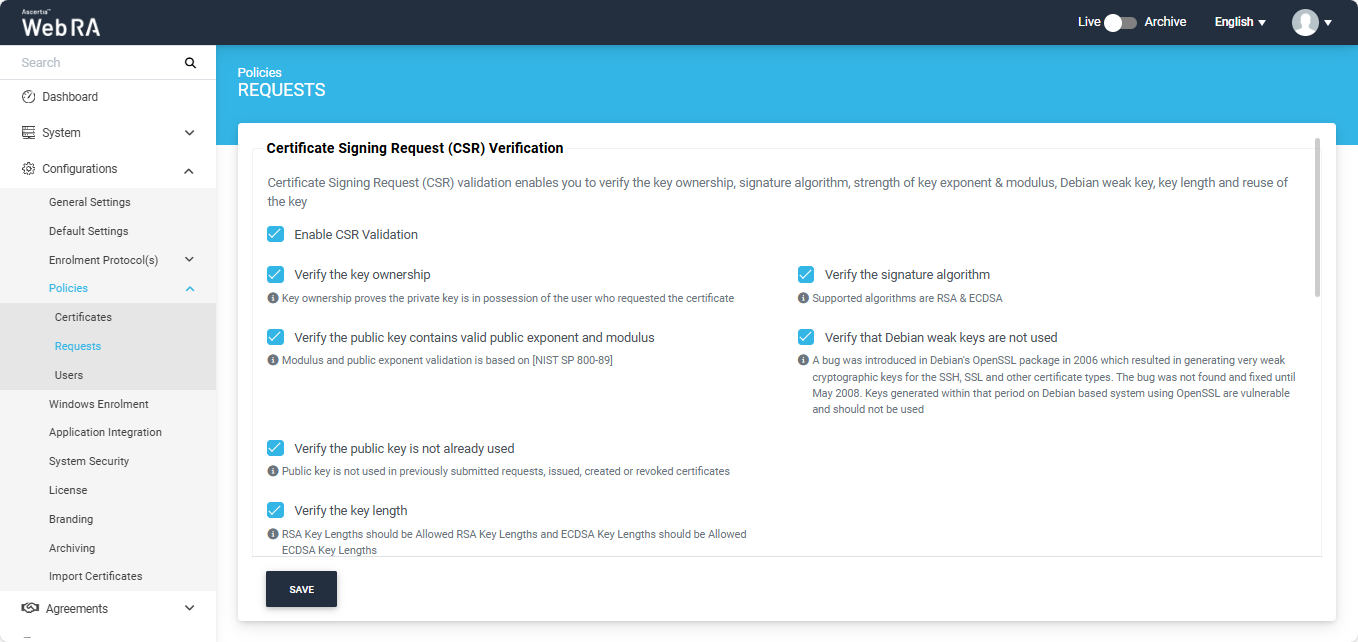Click the System server icon

point(29,133)
